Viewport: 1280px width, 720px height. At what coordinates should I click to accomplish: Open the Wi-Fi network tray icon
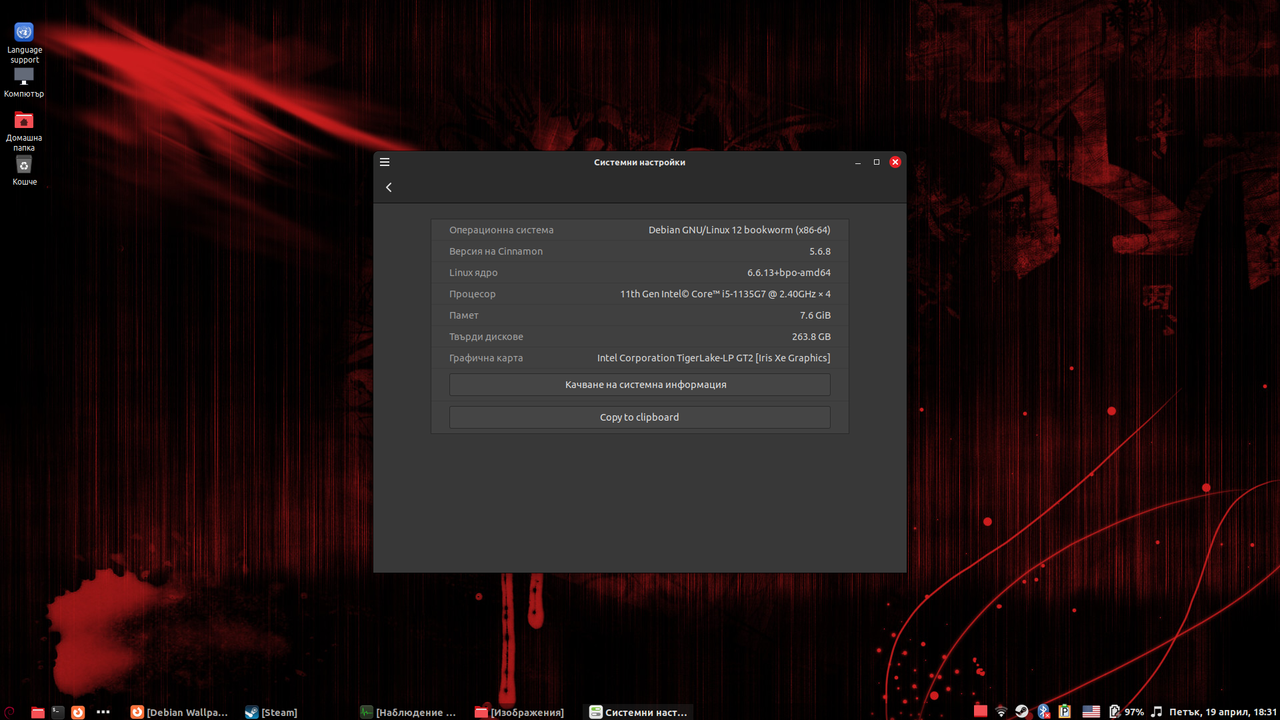pos(1001,712)
